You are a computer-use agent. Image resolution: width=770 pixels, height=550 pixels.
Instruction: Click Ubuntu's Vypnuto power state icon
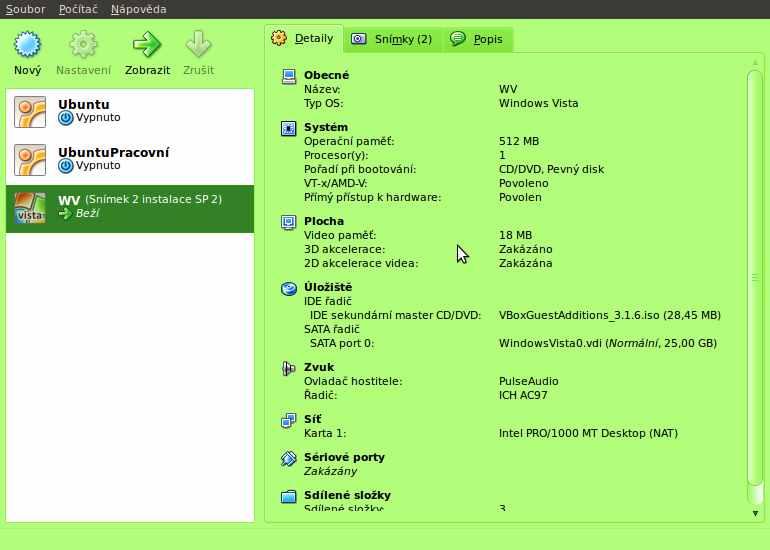click(65, 118)
